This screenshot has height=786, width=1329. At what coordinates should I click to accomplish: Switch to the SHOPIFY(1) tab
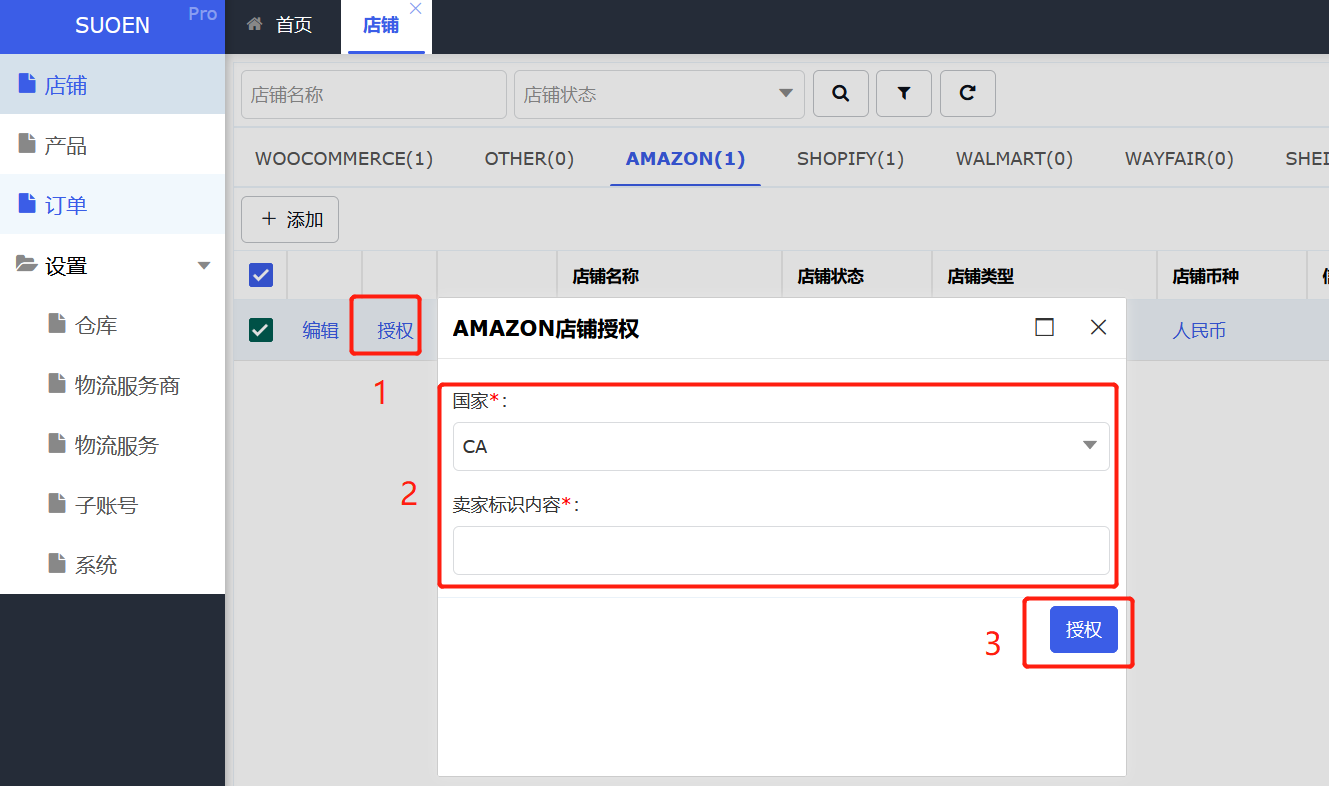pyautogui.click(x=850, y=159)
